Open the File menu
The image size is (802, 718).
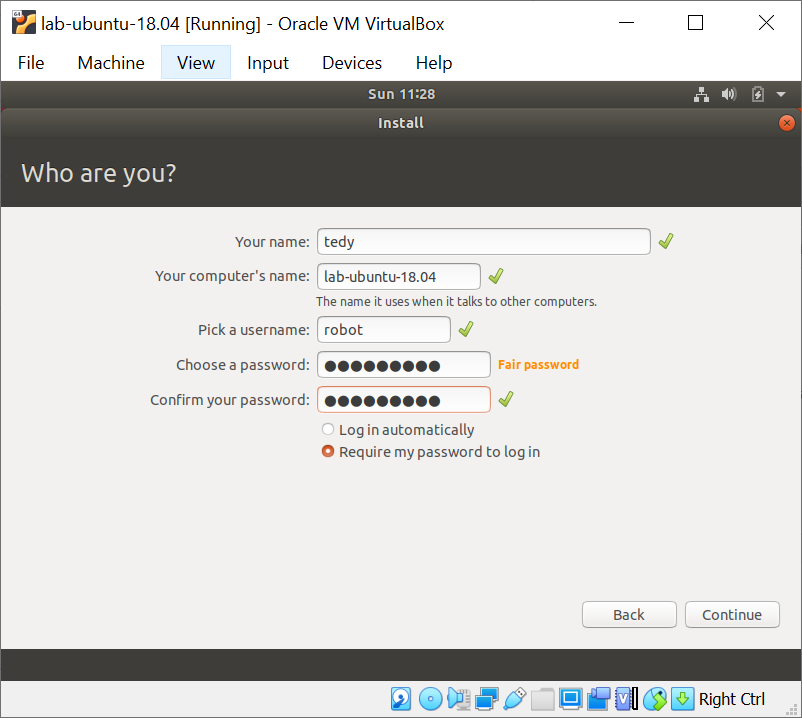[31, 62]
